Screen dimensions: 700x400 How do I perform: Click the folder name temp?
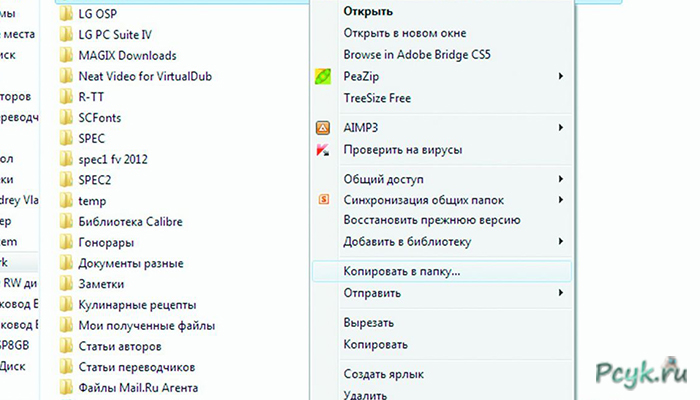click(92, 201)
